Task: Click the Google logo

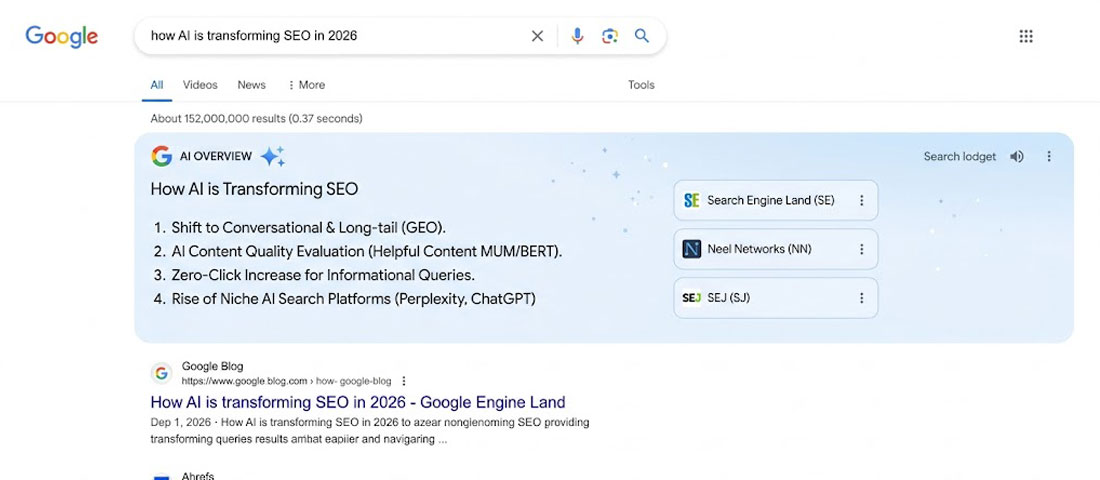Action: click(62, 36)
